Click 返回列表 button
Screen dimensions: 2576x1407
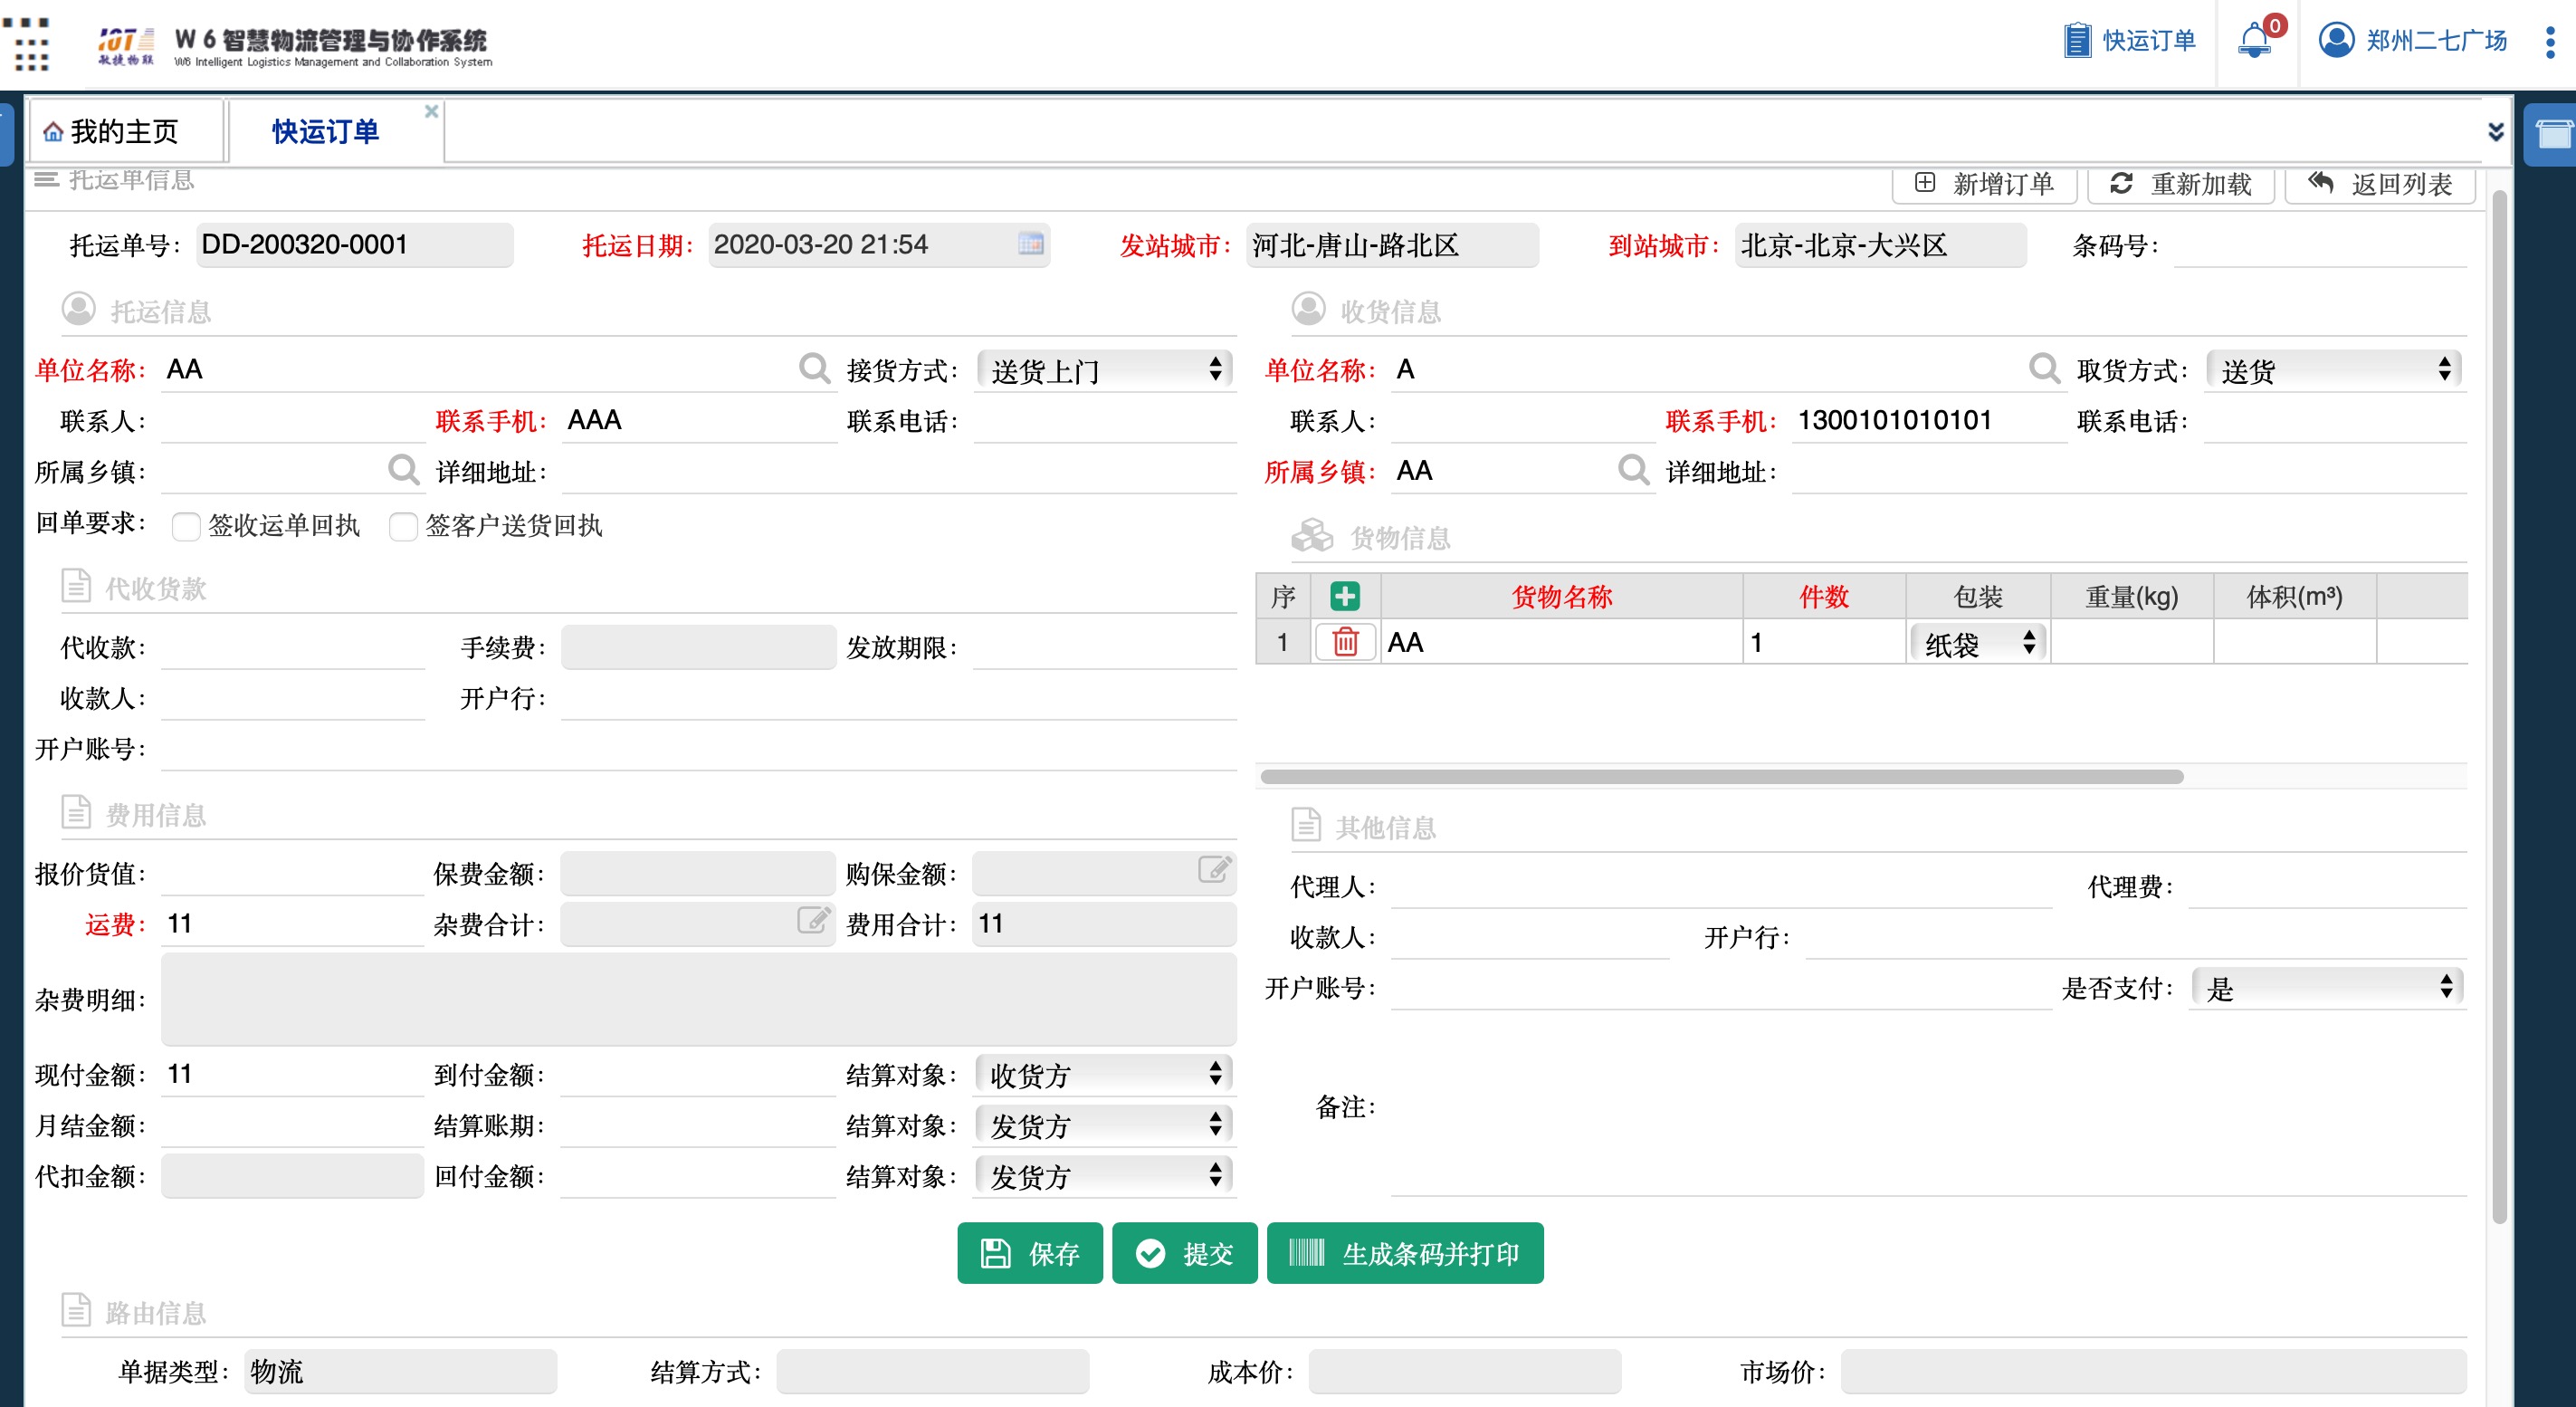click(2380, 184)
